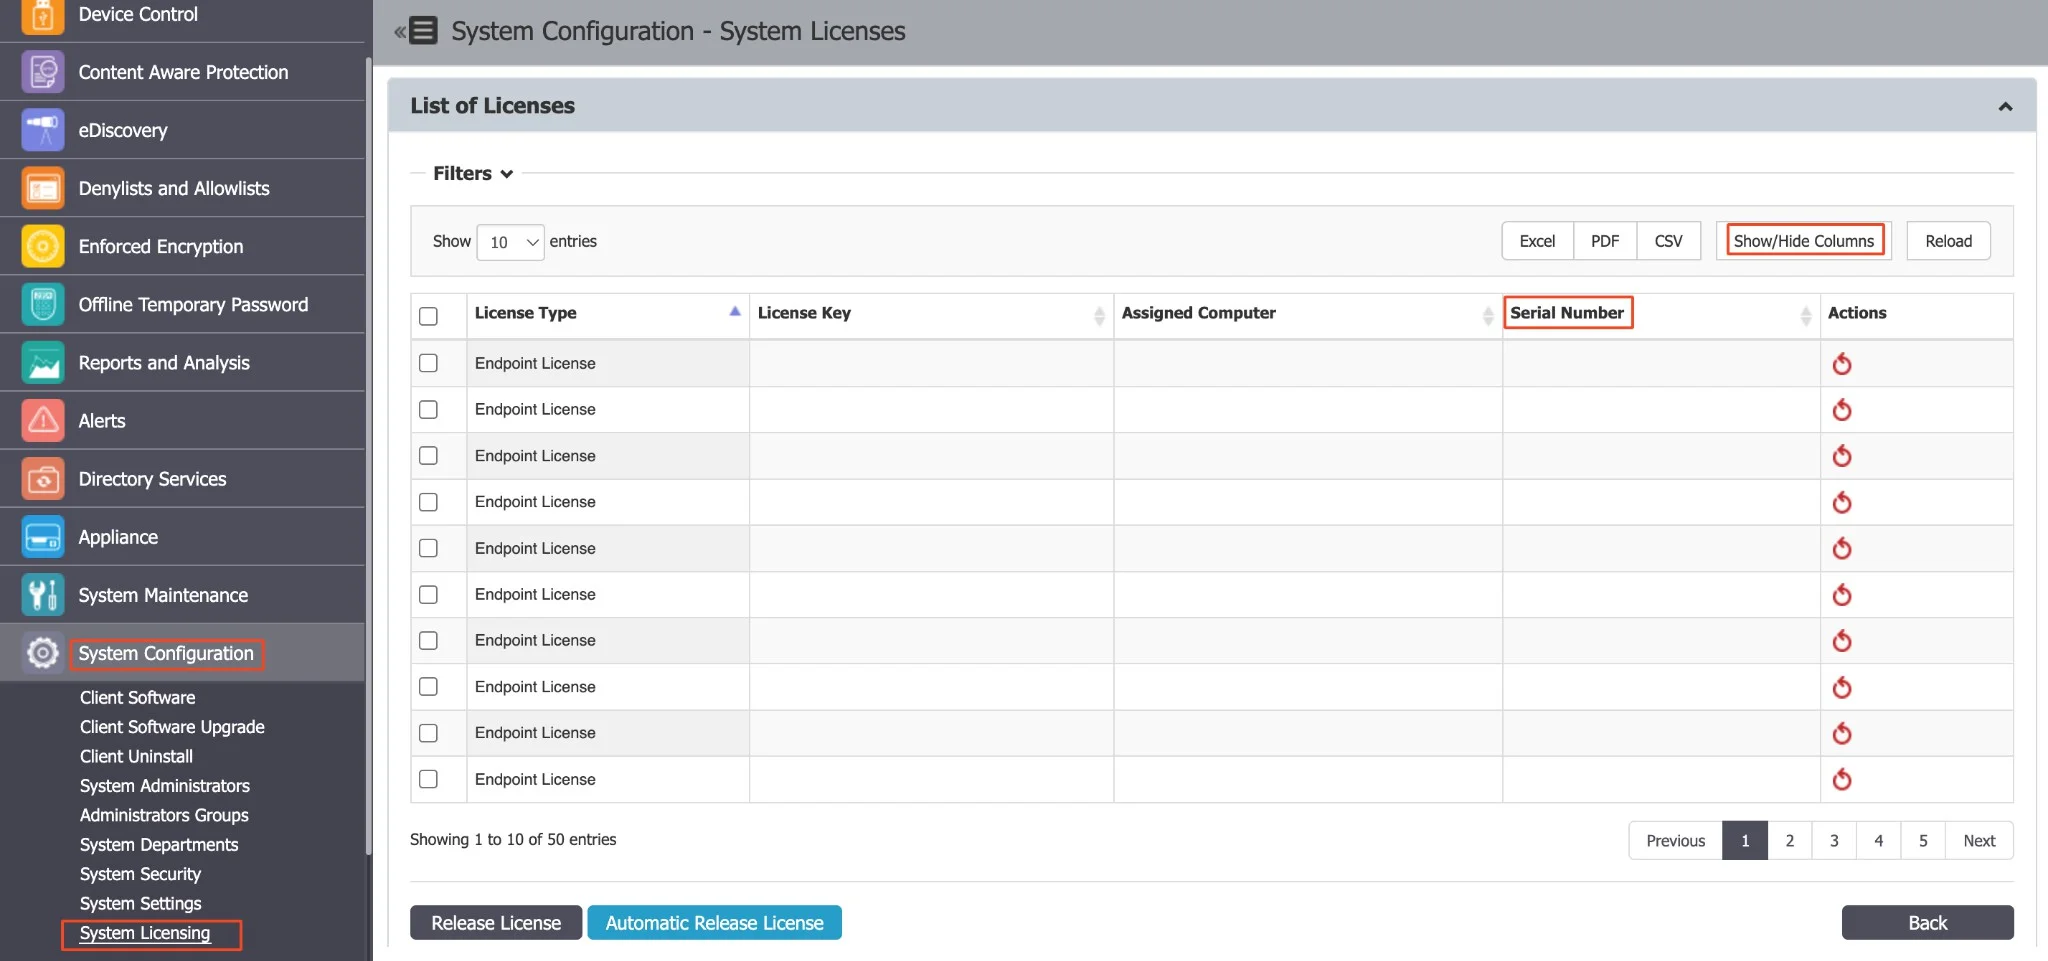Click the Back button
This screenshot has width=2048, height=961.
tap(1927, 923)
